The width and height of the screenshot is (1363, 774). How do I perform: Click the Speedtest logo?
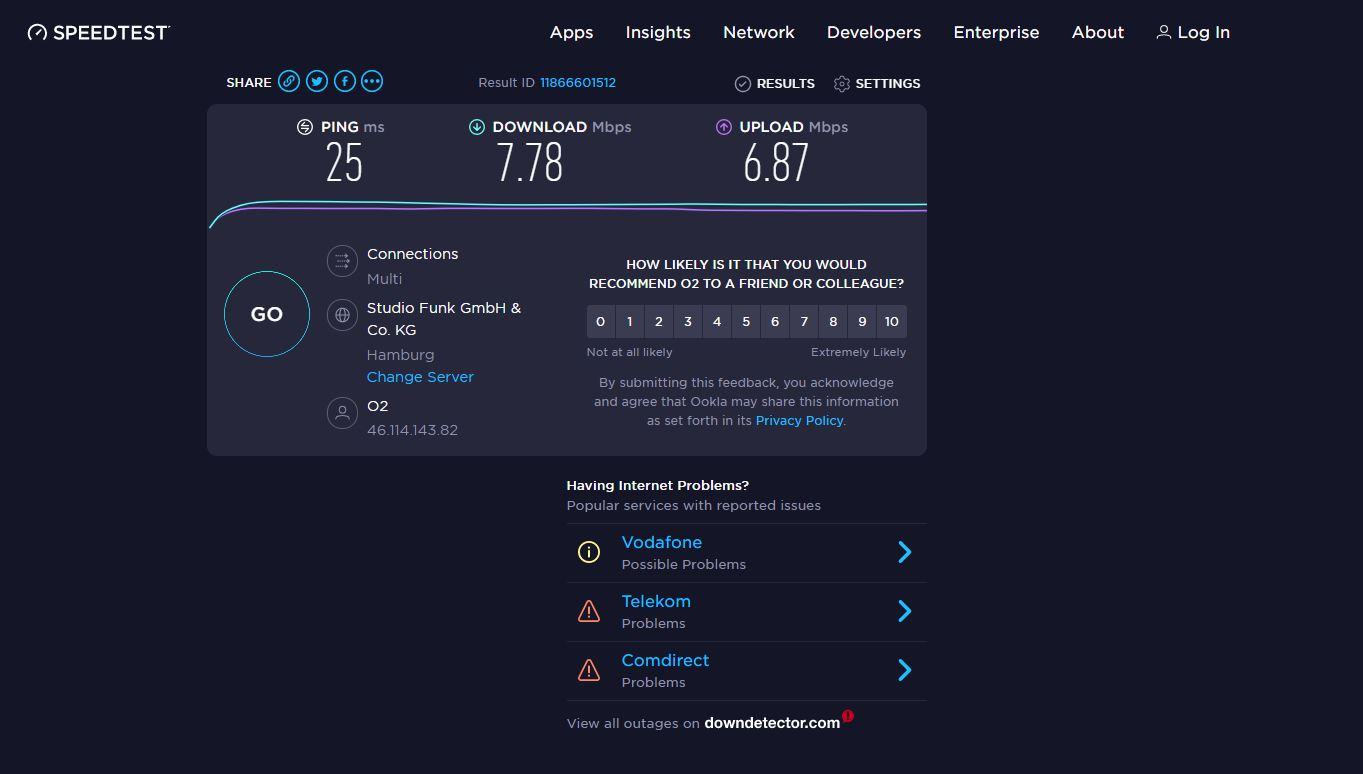click(x=98, y=32)
